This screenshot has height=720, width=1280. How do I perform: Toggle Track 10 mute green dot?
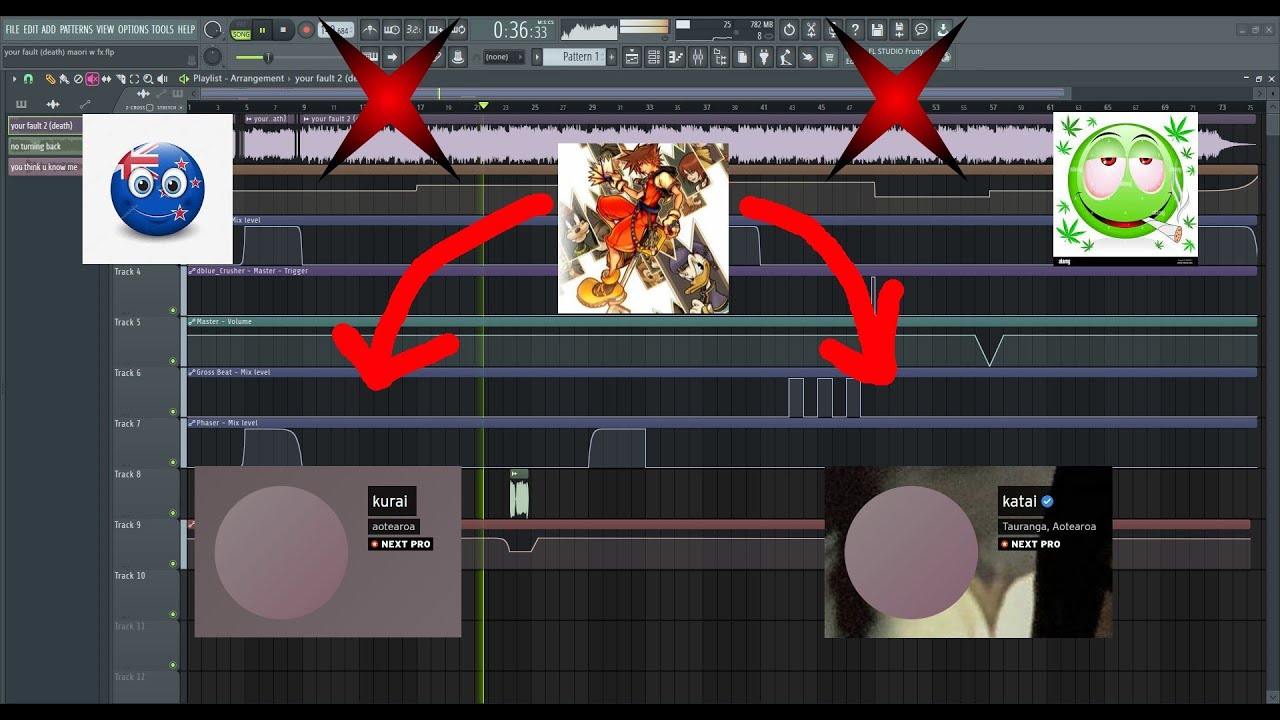(x=172, y=614)
